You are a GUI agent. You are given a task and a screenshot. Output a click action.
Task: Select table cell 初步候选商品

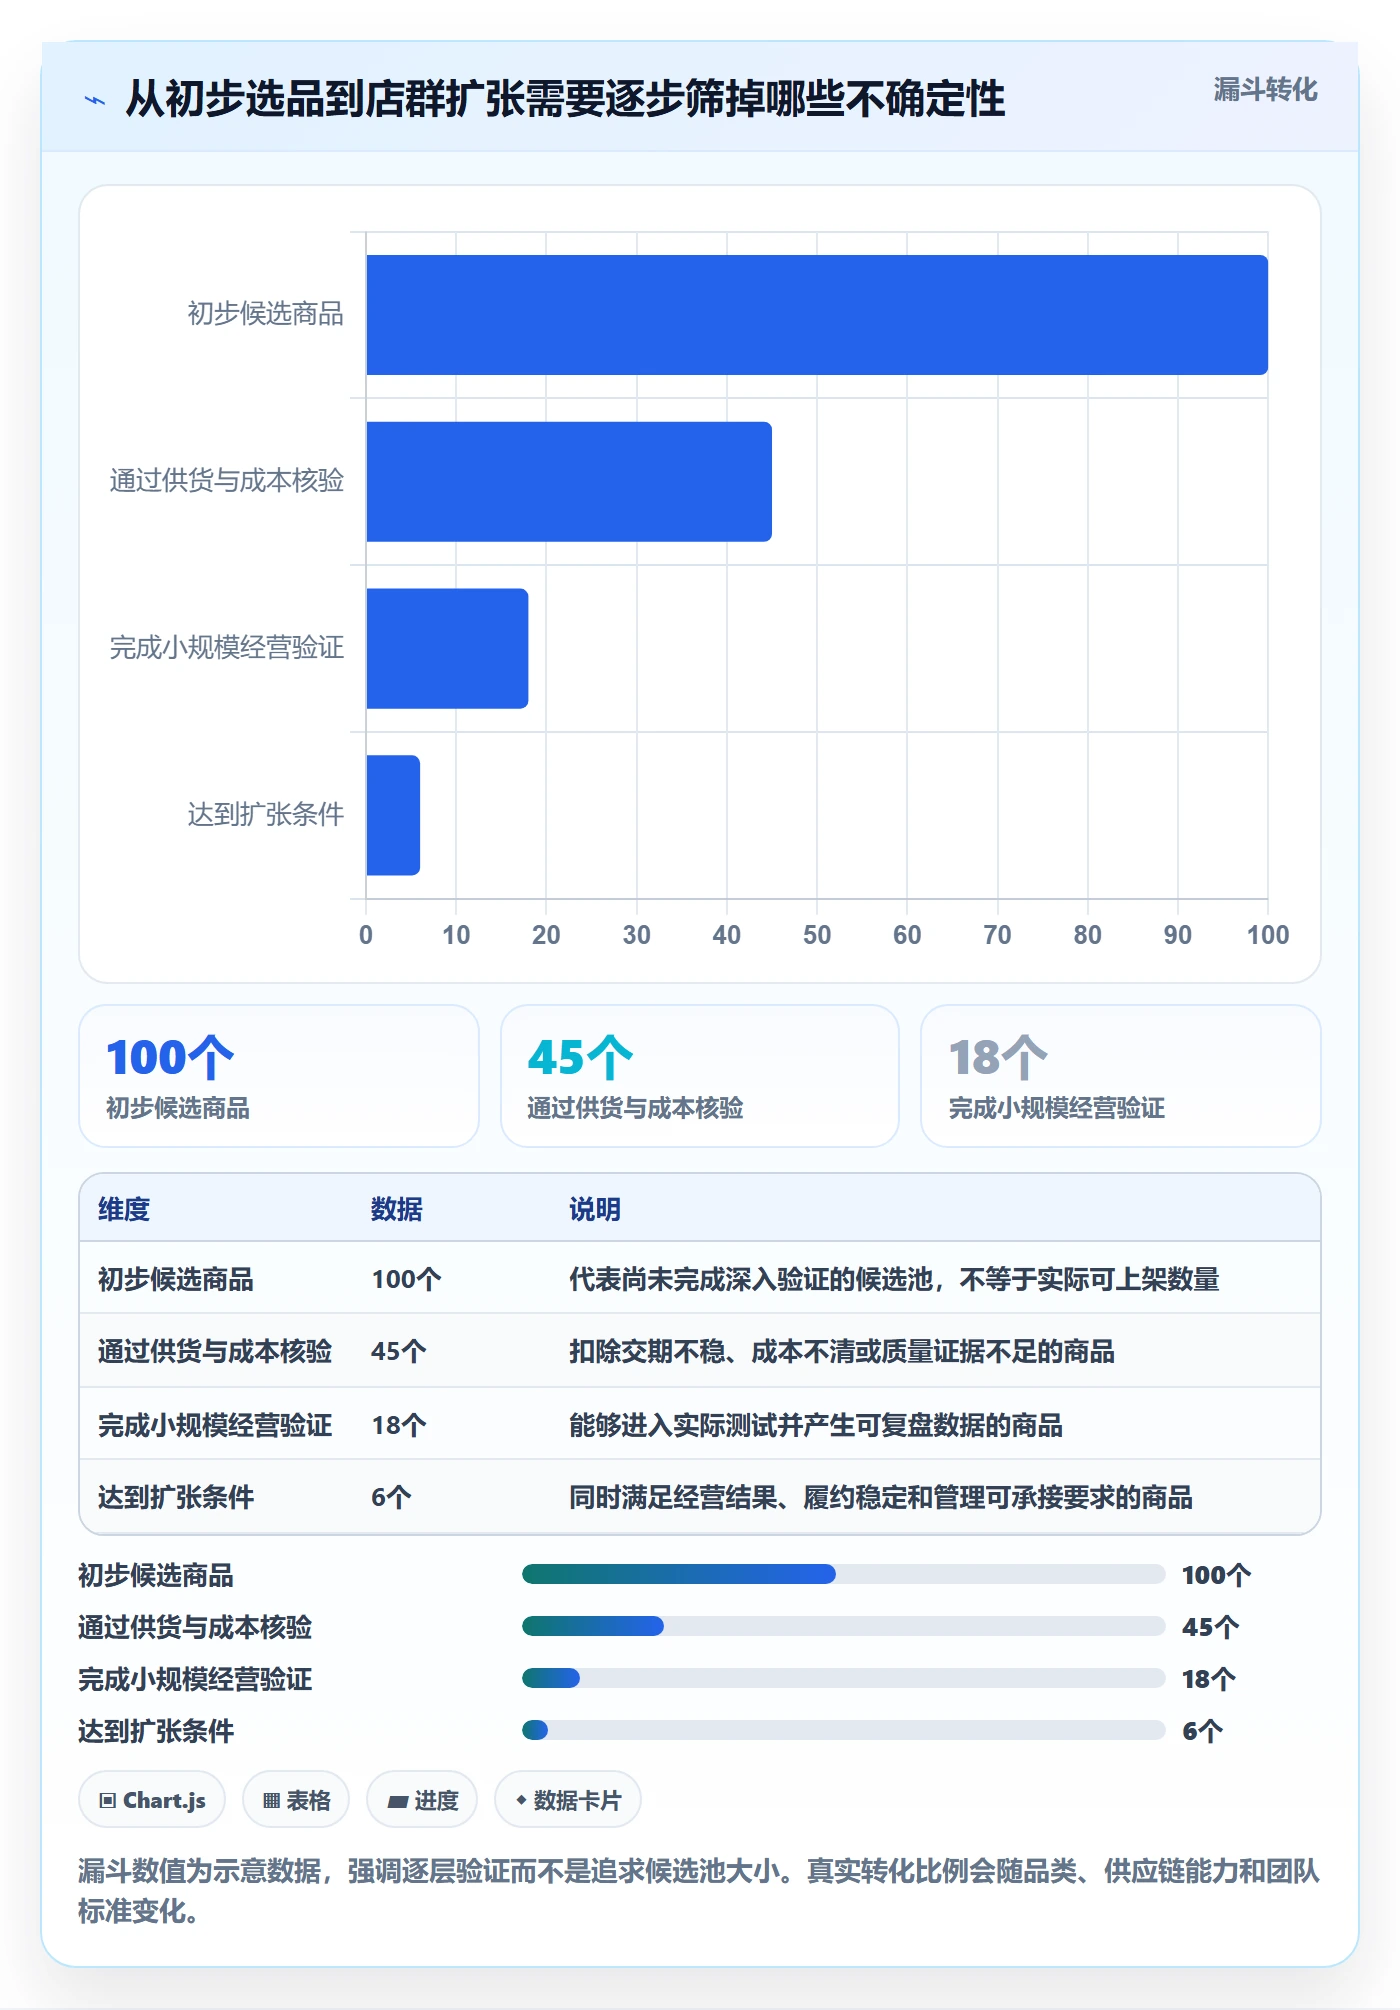click(x=176, y=1279)
